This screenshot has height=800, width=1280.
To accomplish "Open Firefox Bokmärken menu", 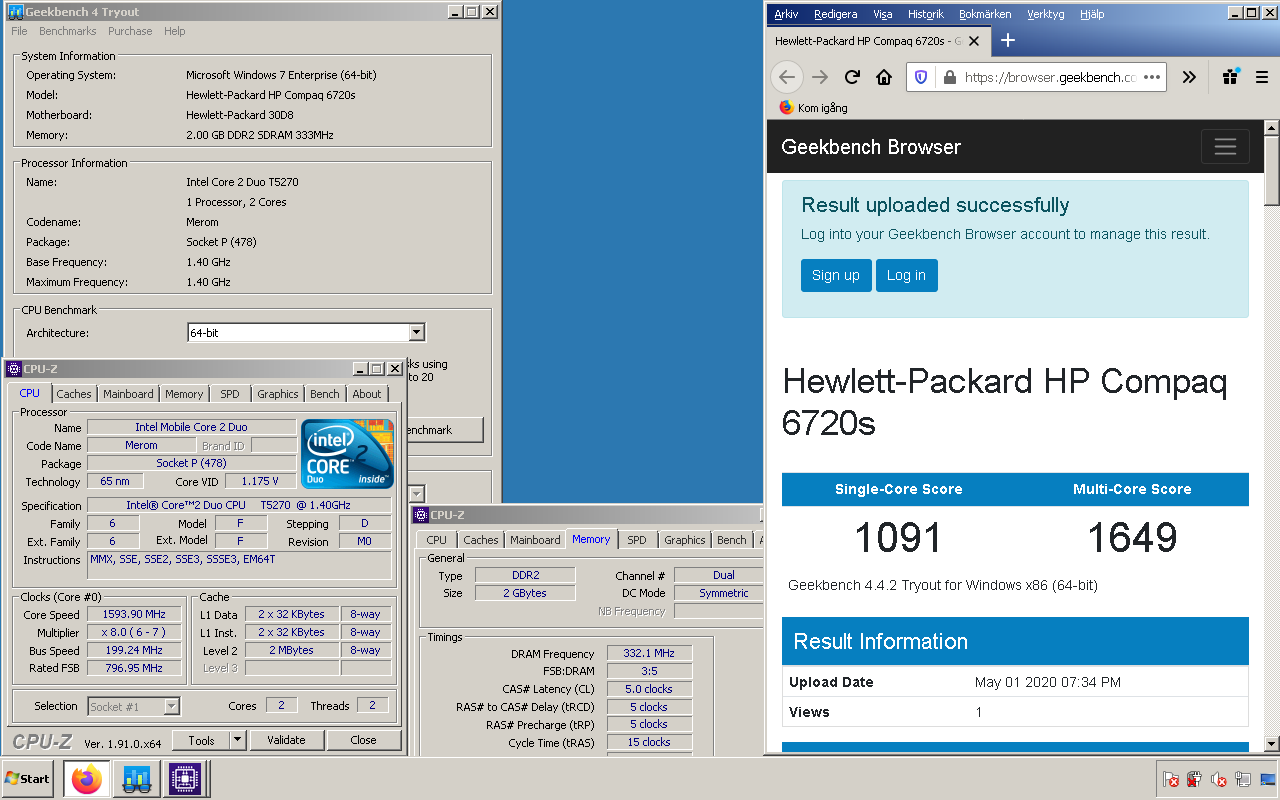I will (x=985, y=14).
